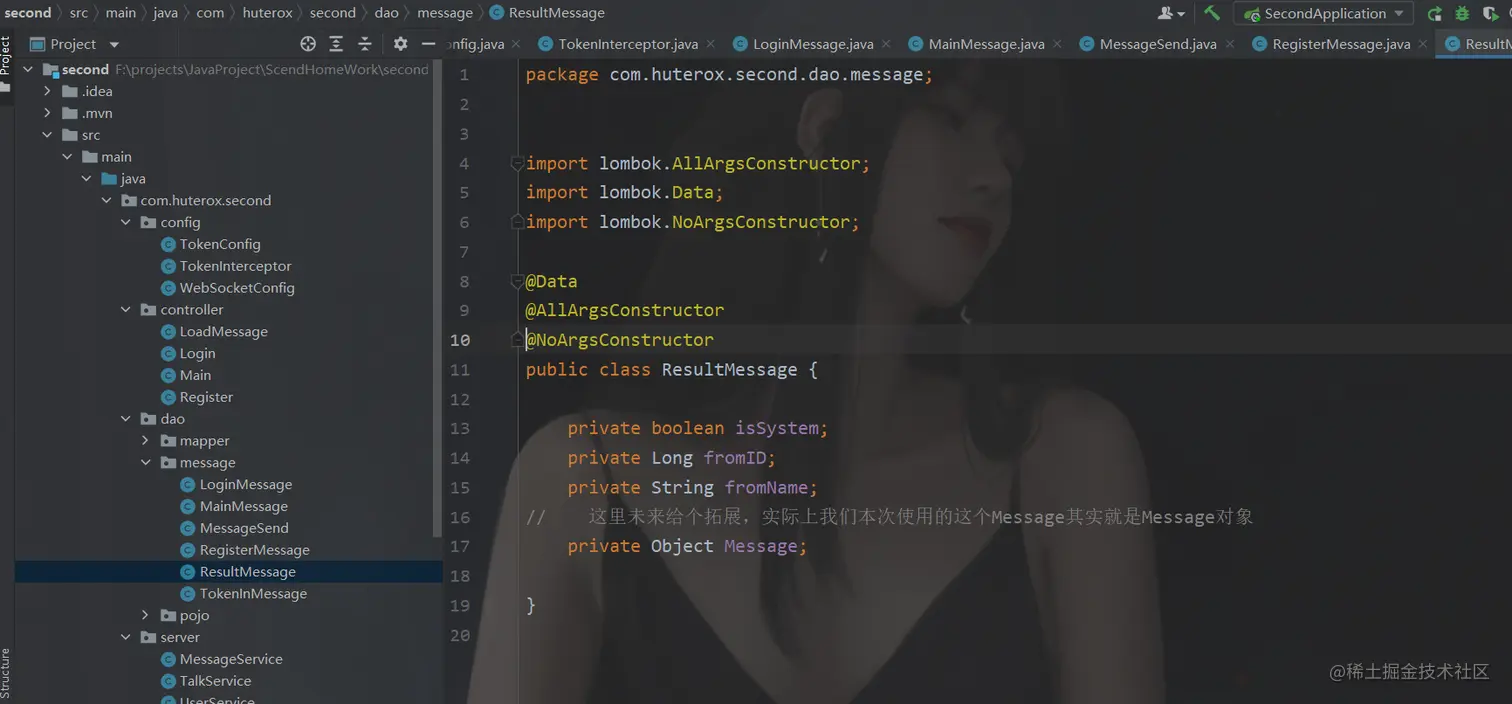Open the Structure side tool tab
The image size is (1512, 704).
[5, 673]
